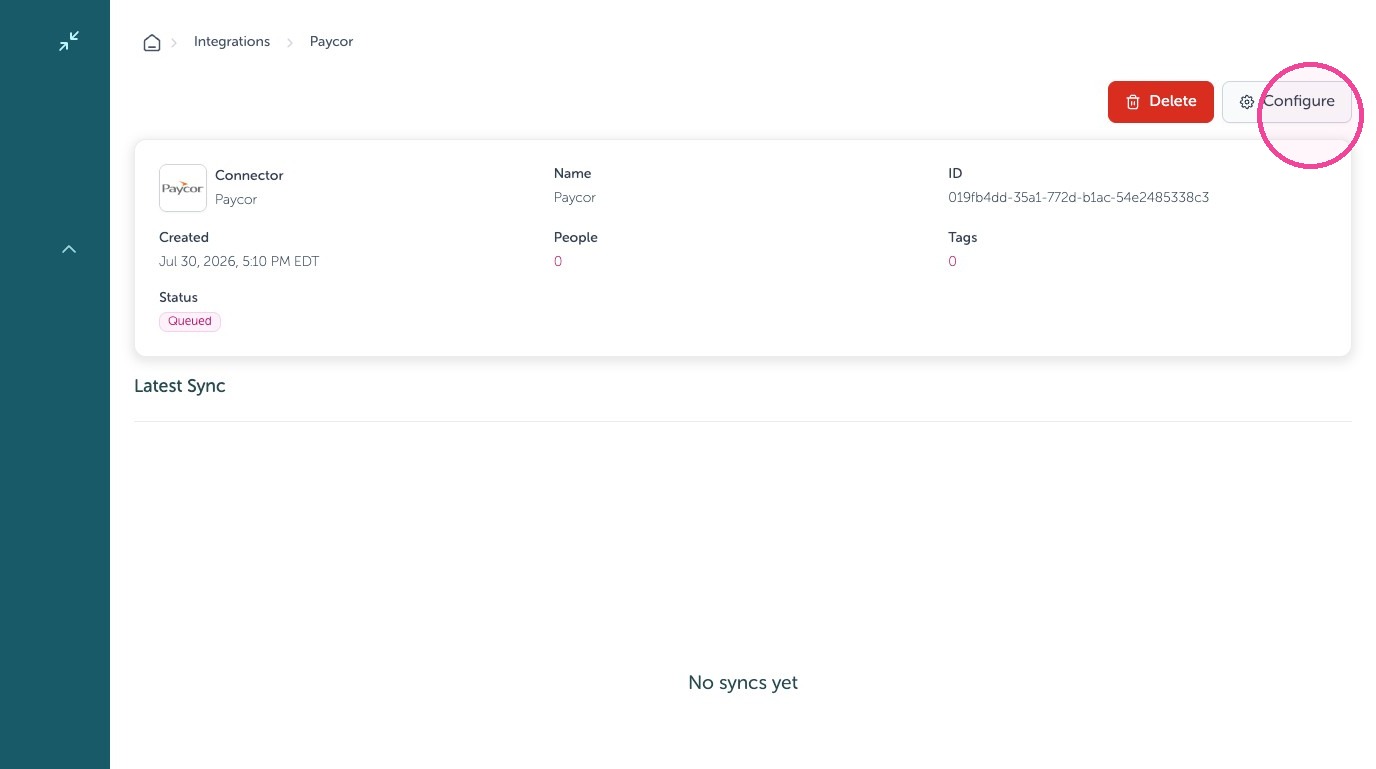The height and width of the screenshot is (769, 1376).
Task: Click the Paycor logo thumbnail
Action: pos(183,188)
